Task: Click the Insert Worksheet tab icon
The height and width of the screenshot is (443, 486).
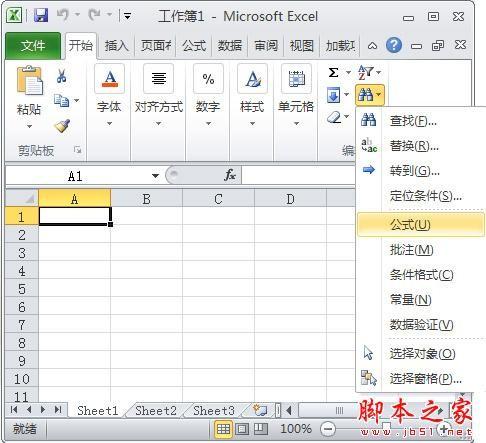Action: [260, 410]
